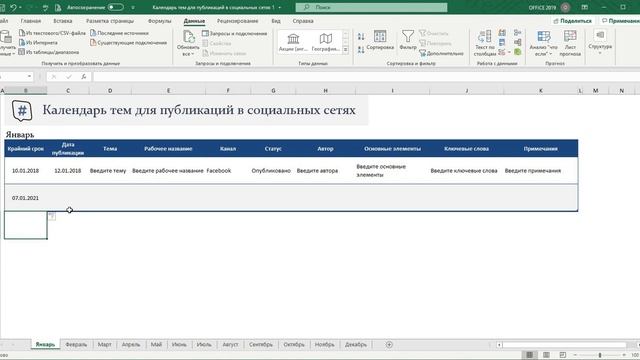This screenshot has width=640, height=360.
Task: Click the green Data Model icon
Action: tap(518, 52)
